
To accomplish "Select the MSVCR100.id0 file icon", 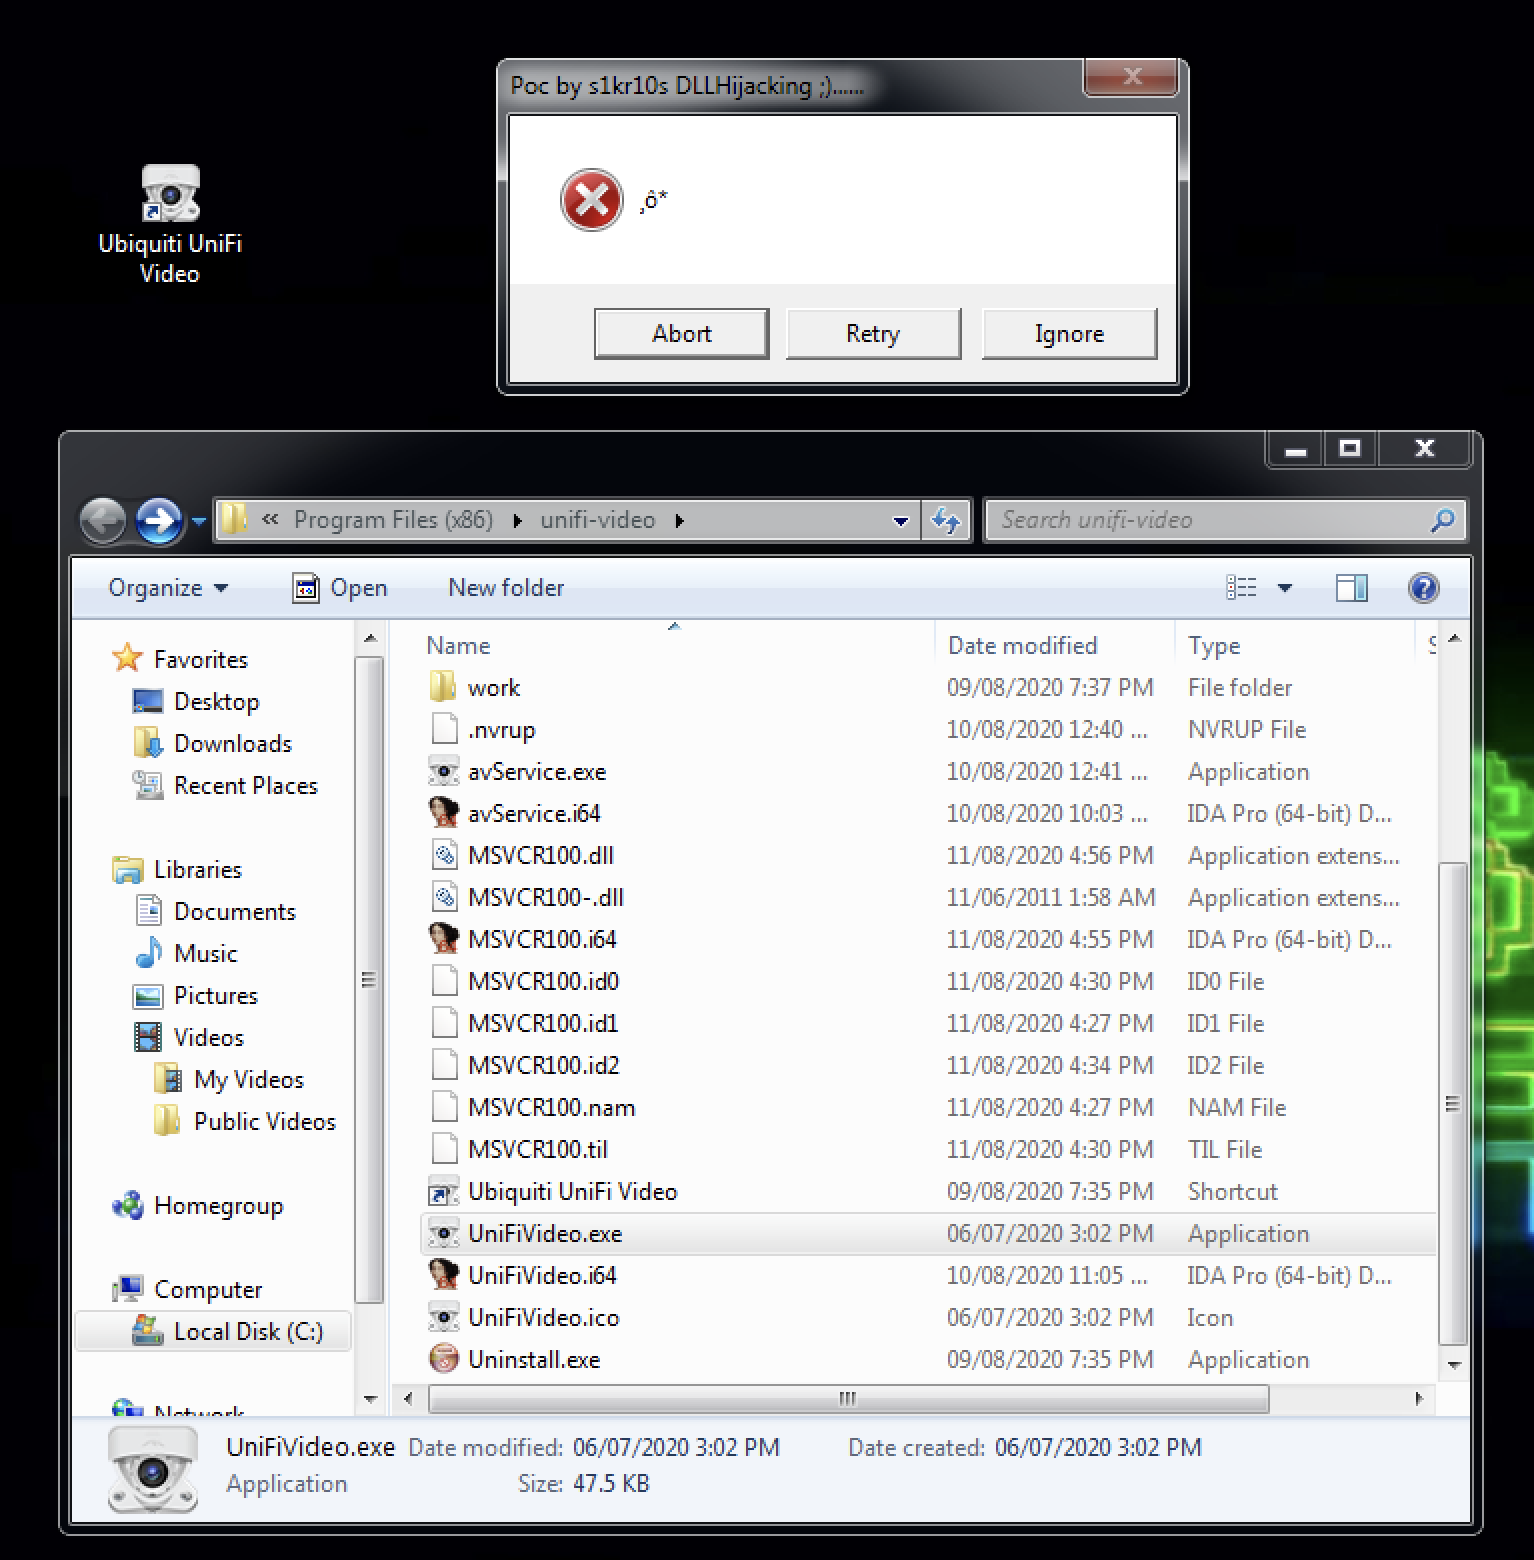I will pos(443,981).
